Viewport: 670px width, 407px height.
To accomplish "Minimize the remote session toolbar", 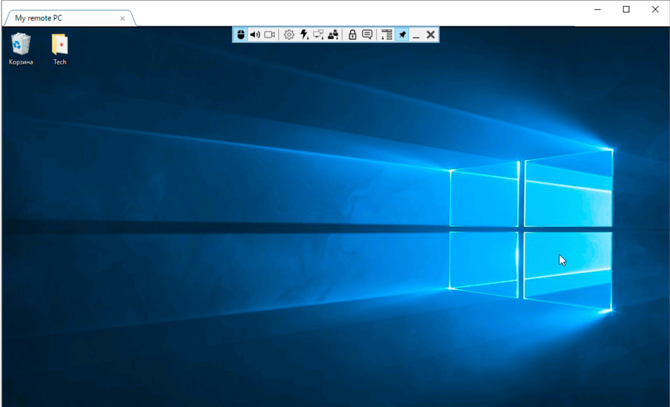I will [416, 35].
